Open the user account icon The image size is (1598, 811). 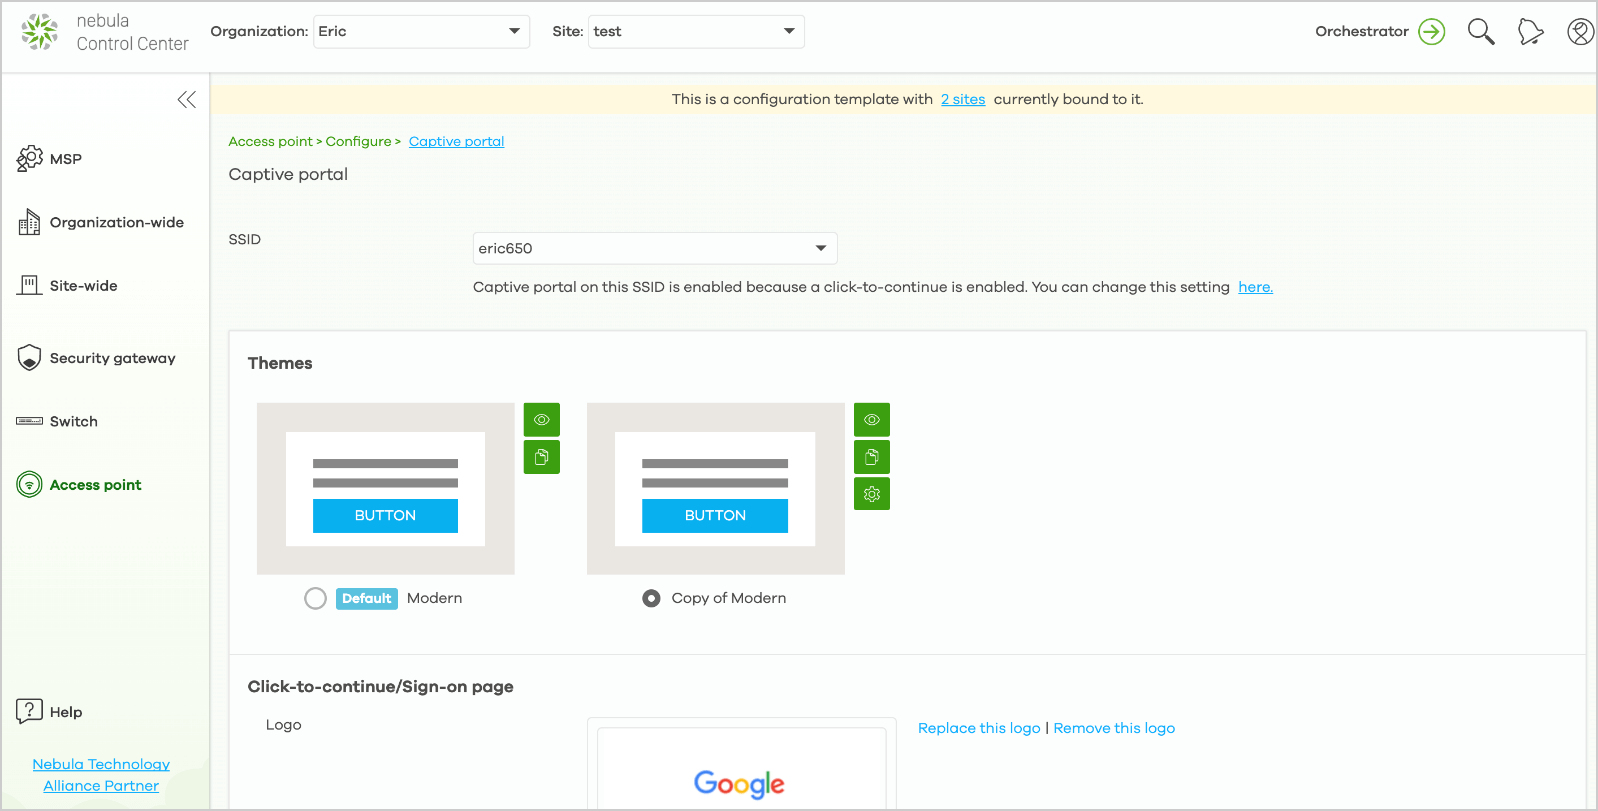click(x=1580, y=32)
